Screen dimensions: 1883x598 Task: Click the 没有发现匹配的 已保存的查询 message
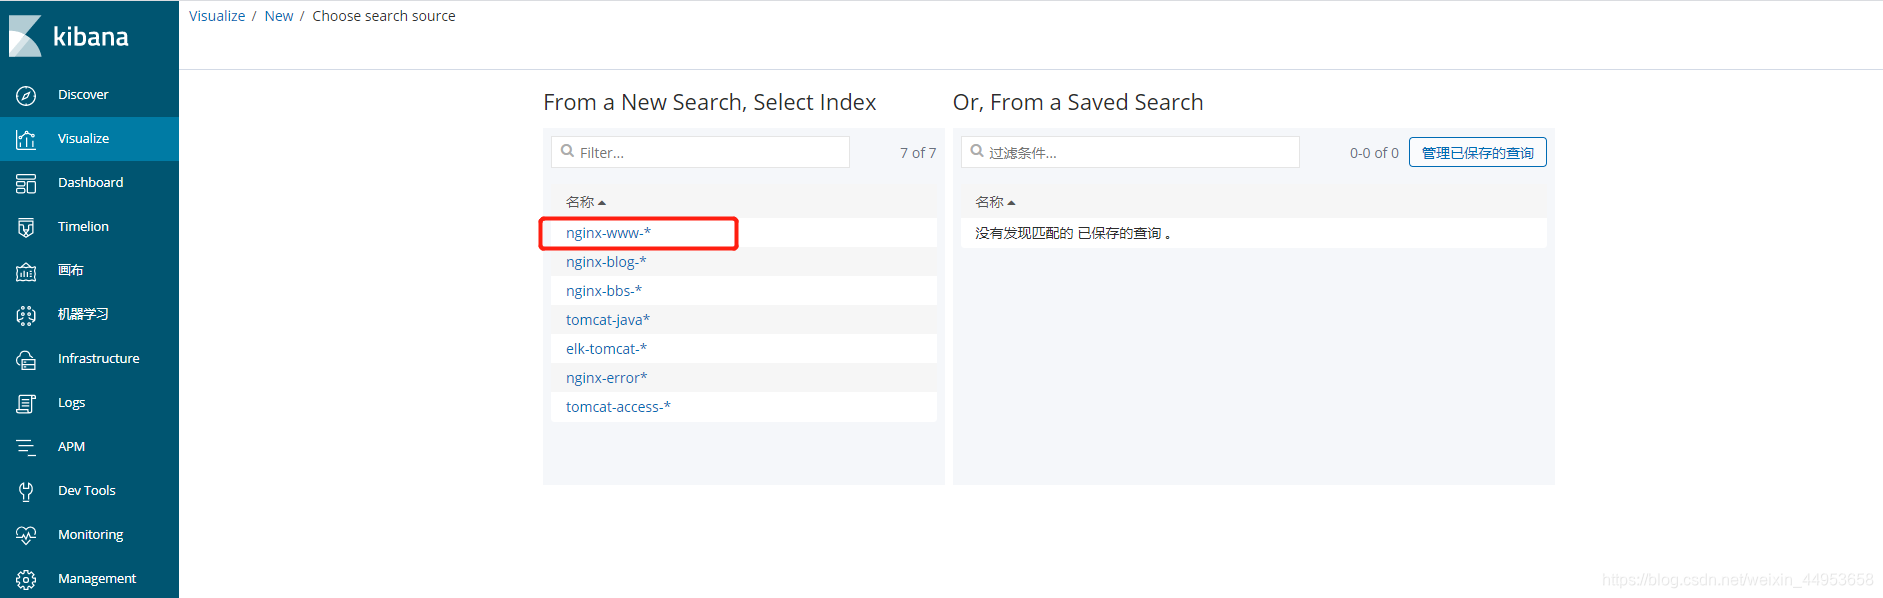[x=1073, y=233]
